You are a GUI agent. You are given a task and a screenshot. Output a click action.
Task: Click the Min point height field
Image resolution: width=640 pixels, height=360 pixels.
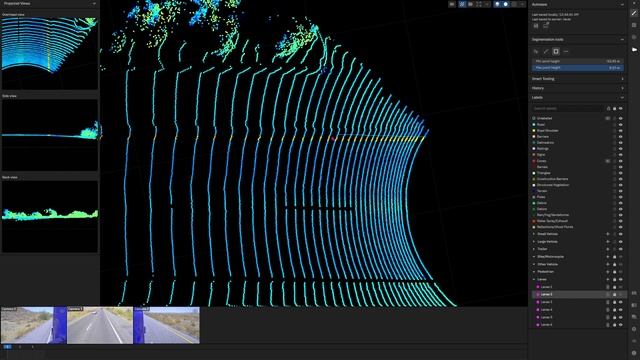578,61
